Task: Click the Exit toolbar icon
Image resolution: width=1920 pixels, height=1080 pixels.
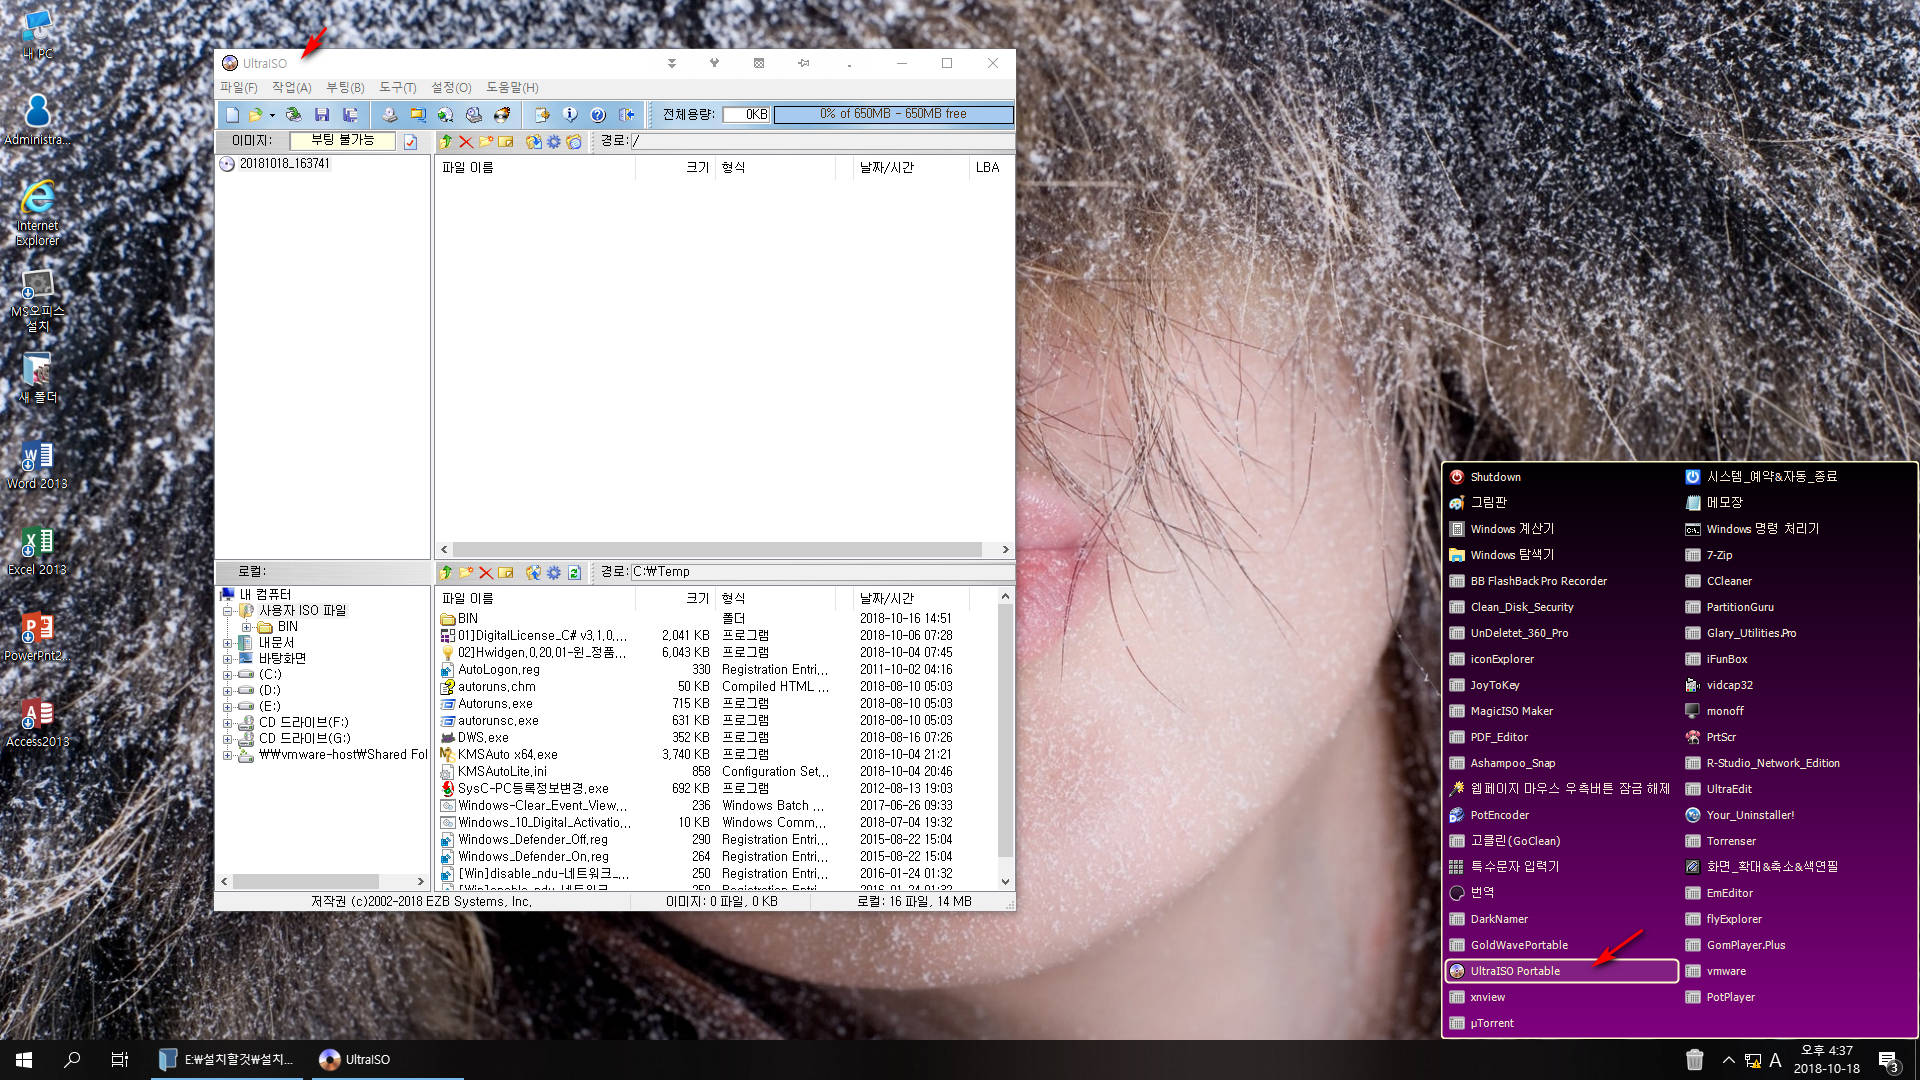Action: pyautogui.click(x=626, y=115)
